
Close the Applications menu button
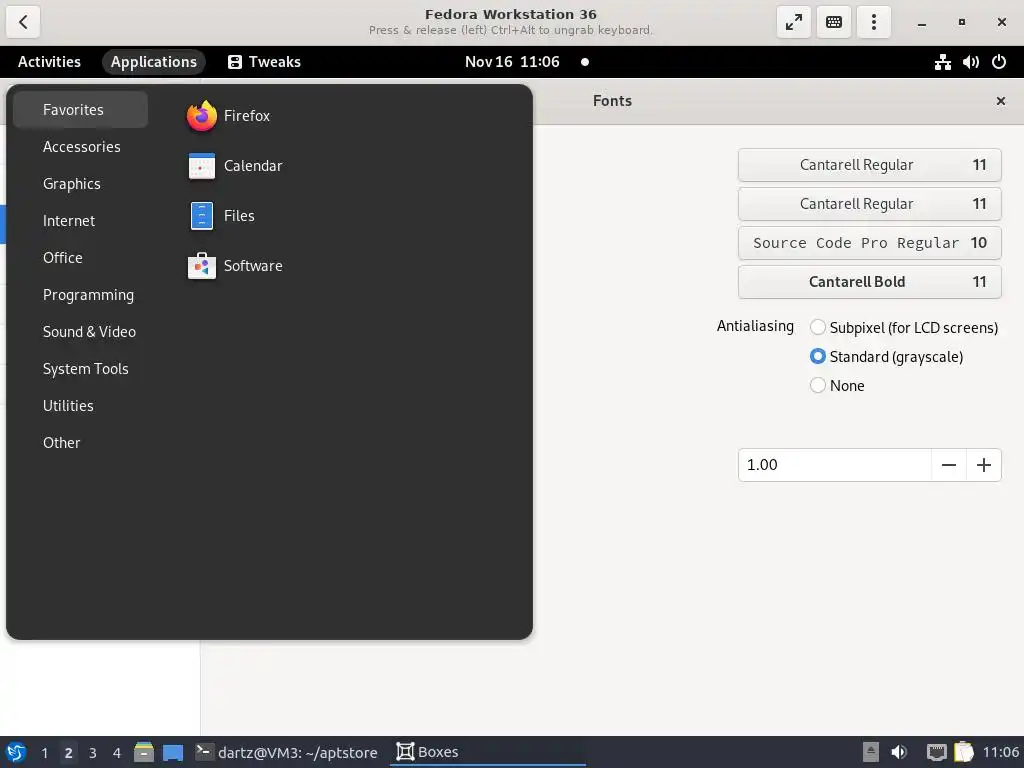153,62
